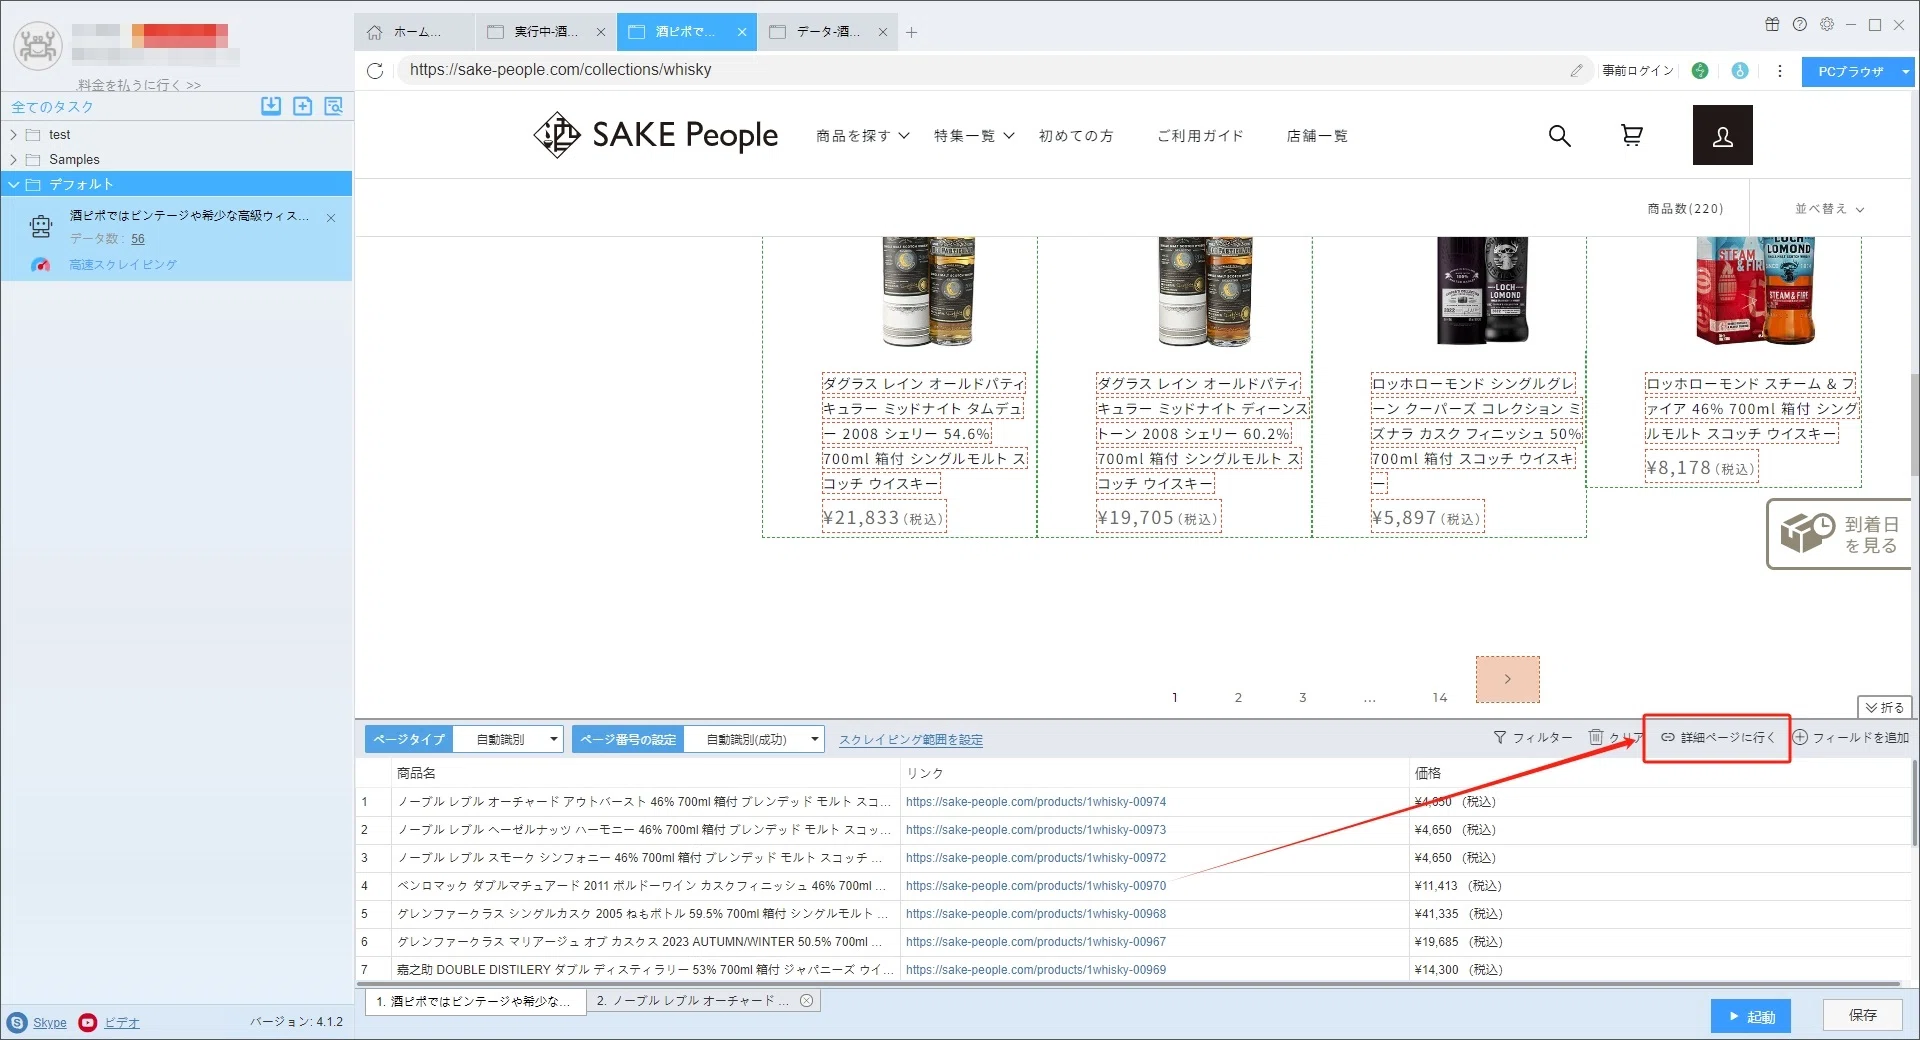Screen dimensions: 1920x1040
Task: Open the shopping cart icon
Action: coord(1631,135)
